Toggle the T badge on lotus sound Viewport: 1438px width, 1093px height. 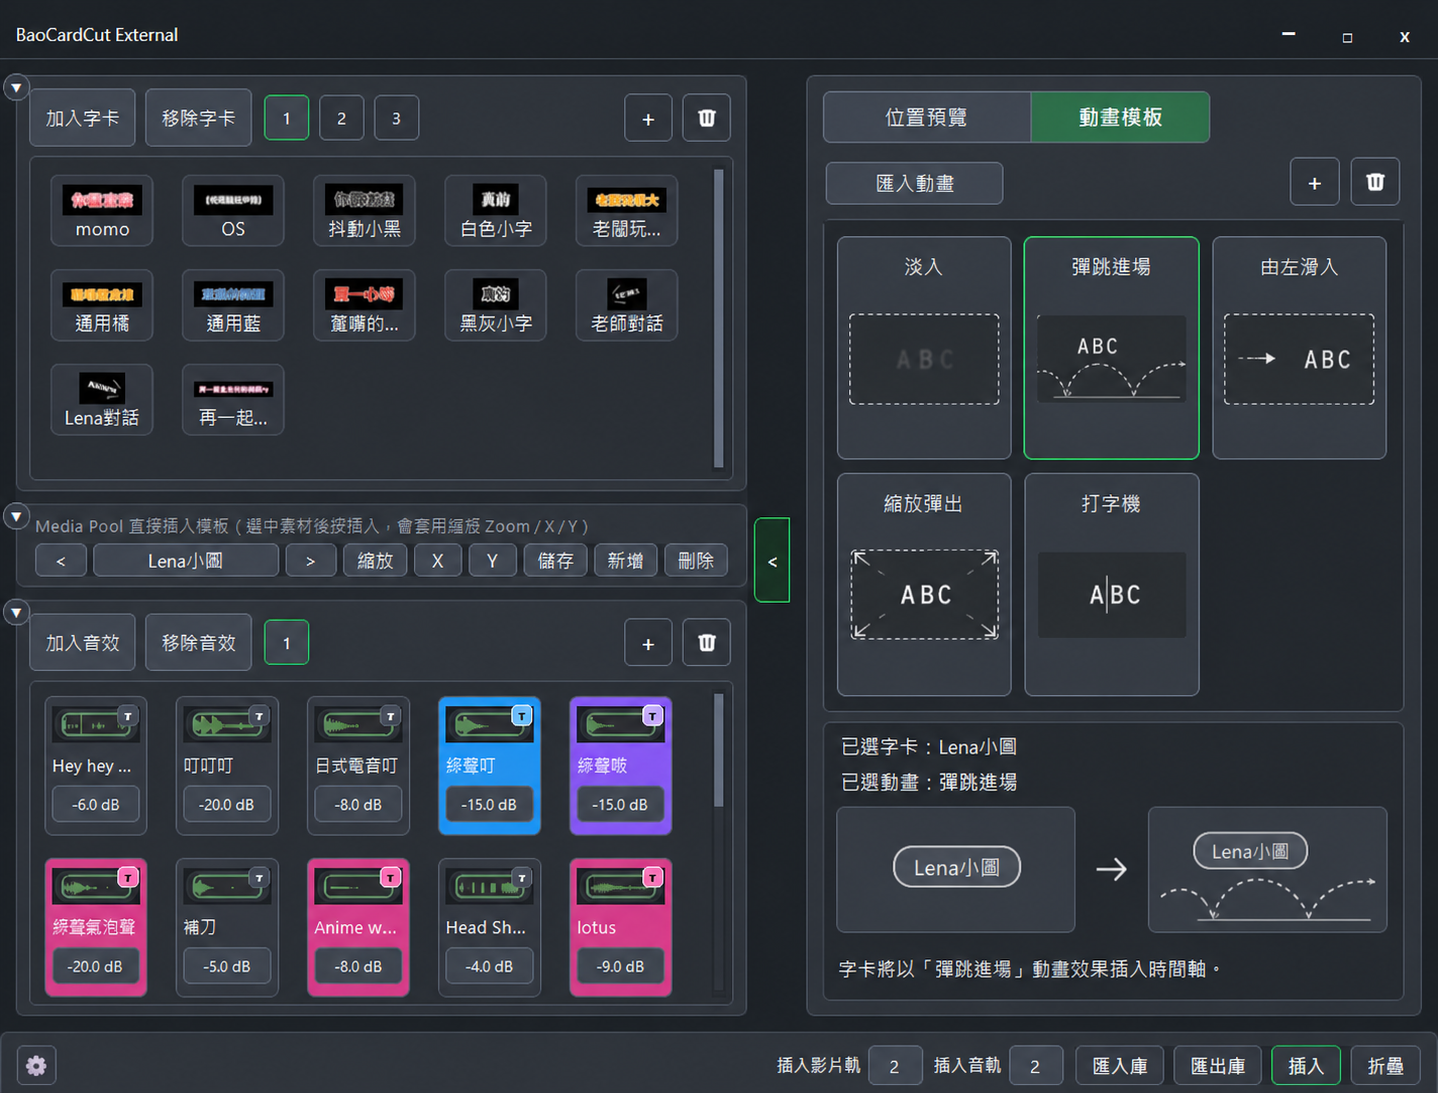tap(652, 877)
